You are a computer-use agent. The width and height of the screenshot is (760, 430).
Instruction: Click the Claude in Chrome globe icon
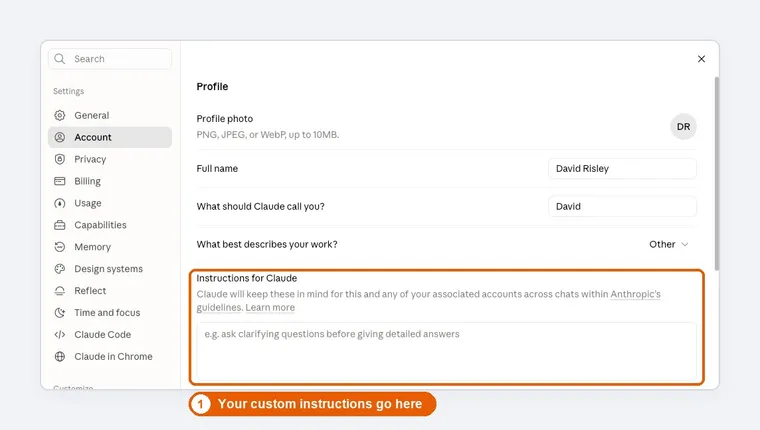60,356
